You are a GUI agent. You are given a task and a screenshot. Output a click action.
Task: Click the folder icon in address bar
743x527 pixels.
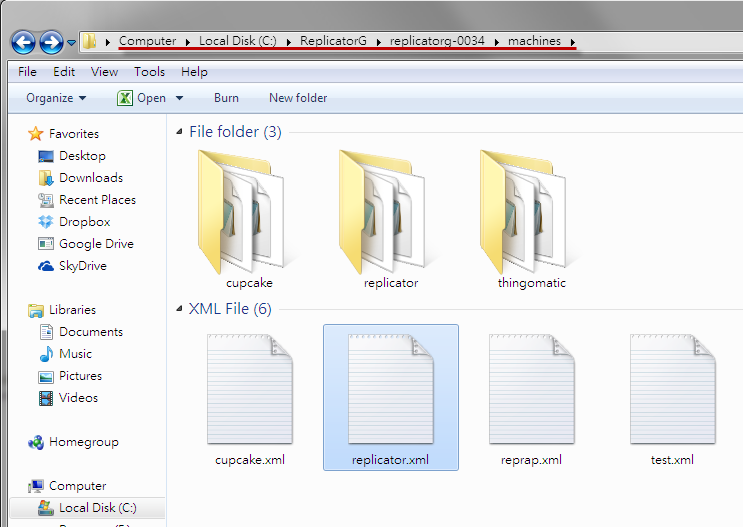point(89,41)
